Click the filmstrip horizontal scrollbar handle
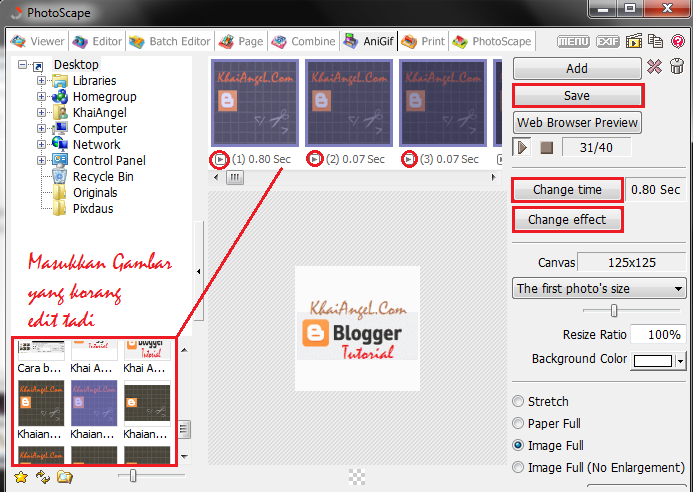 pos(235,178)
